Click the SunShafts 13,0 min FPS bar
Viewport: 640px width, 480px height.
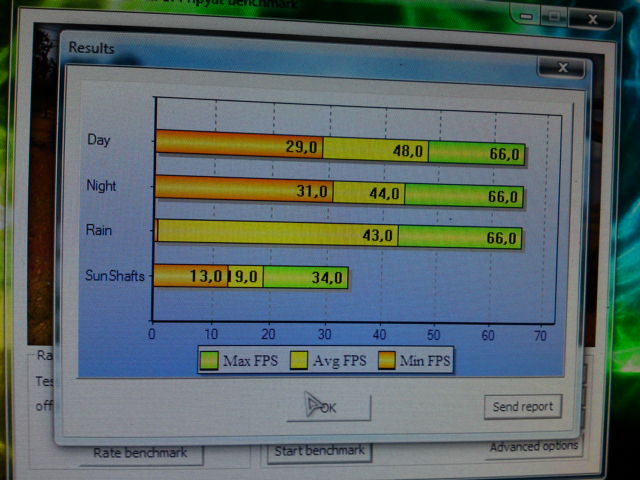pyautogui.click(x=191, y=276)
